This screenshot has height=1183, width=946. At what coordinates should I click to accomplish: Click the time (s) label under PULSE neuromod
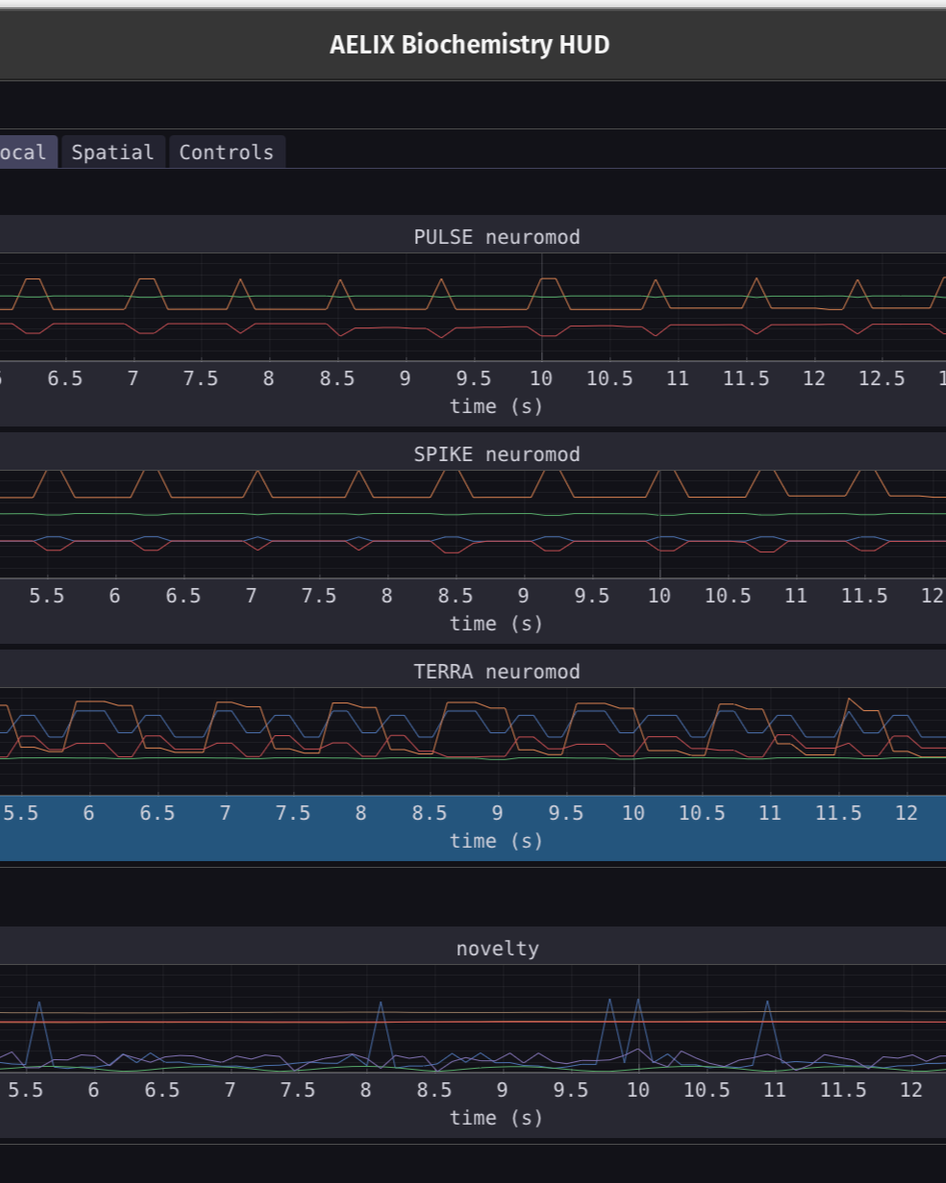coord(496,407)
